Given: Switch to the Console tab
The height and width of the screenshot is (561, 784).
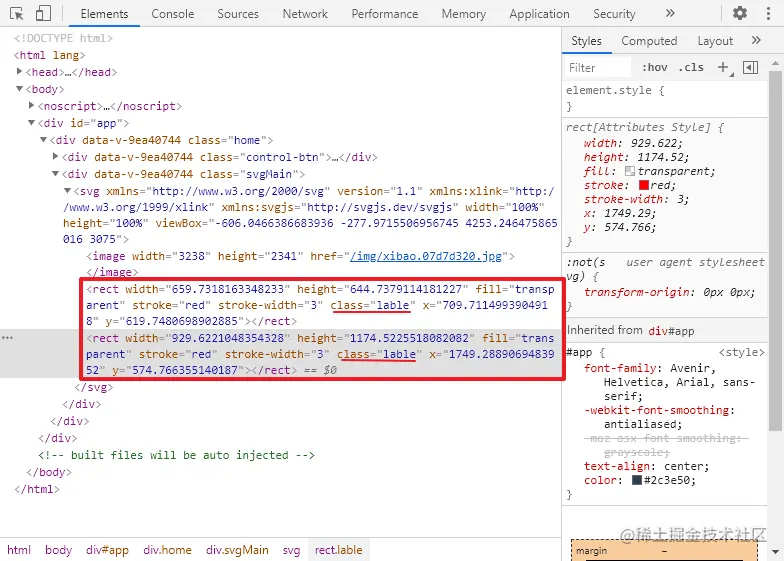Looking at the screenshot, I should [172, 14].
